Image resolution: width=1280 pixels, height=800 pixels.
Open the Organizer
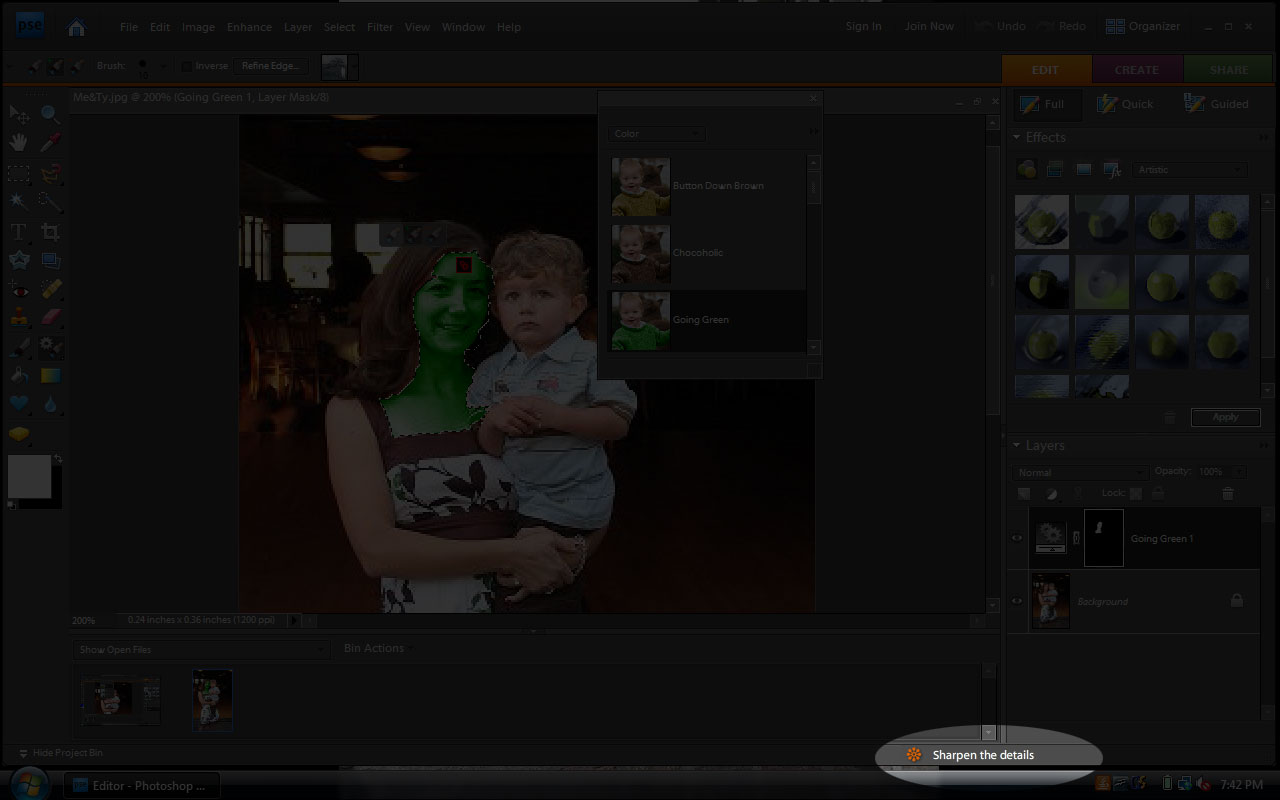point(1144,27)
